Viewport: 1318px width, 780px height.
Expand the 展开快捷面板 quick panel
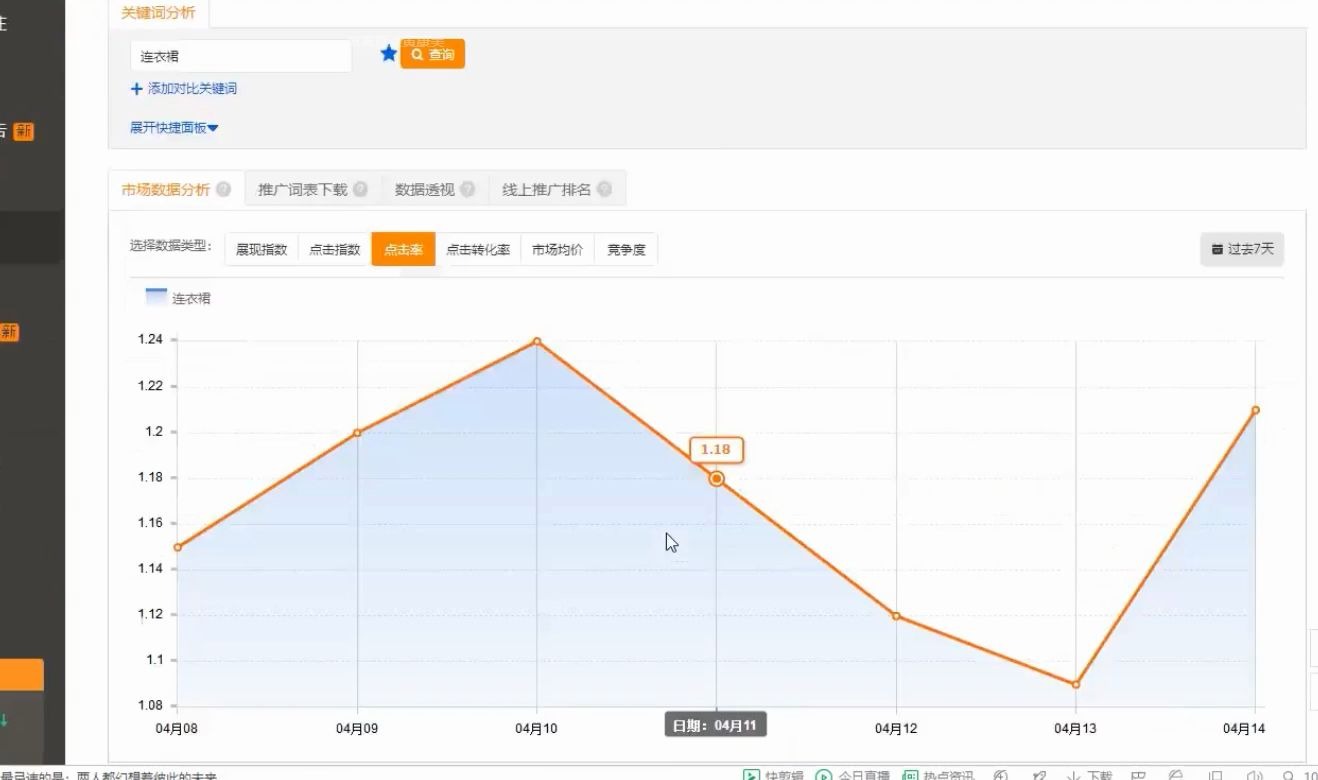[174, 128]
